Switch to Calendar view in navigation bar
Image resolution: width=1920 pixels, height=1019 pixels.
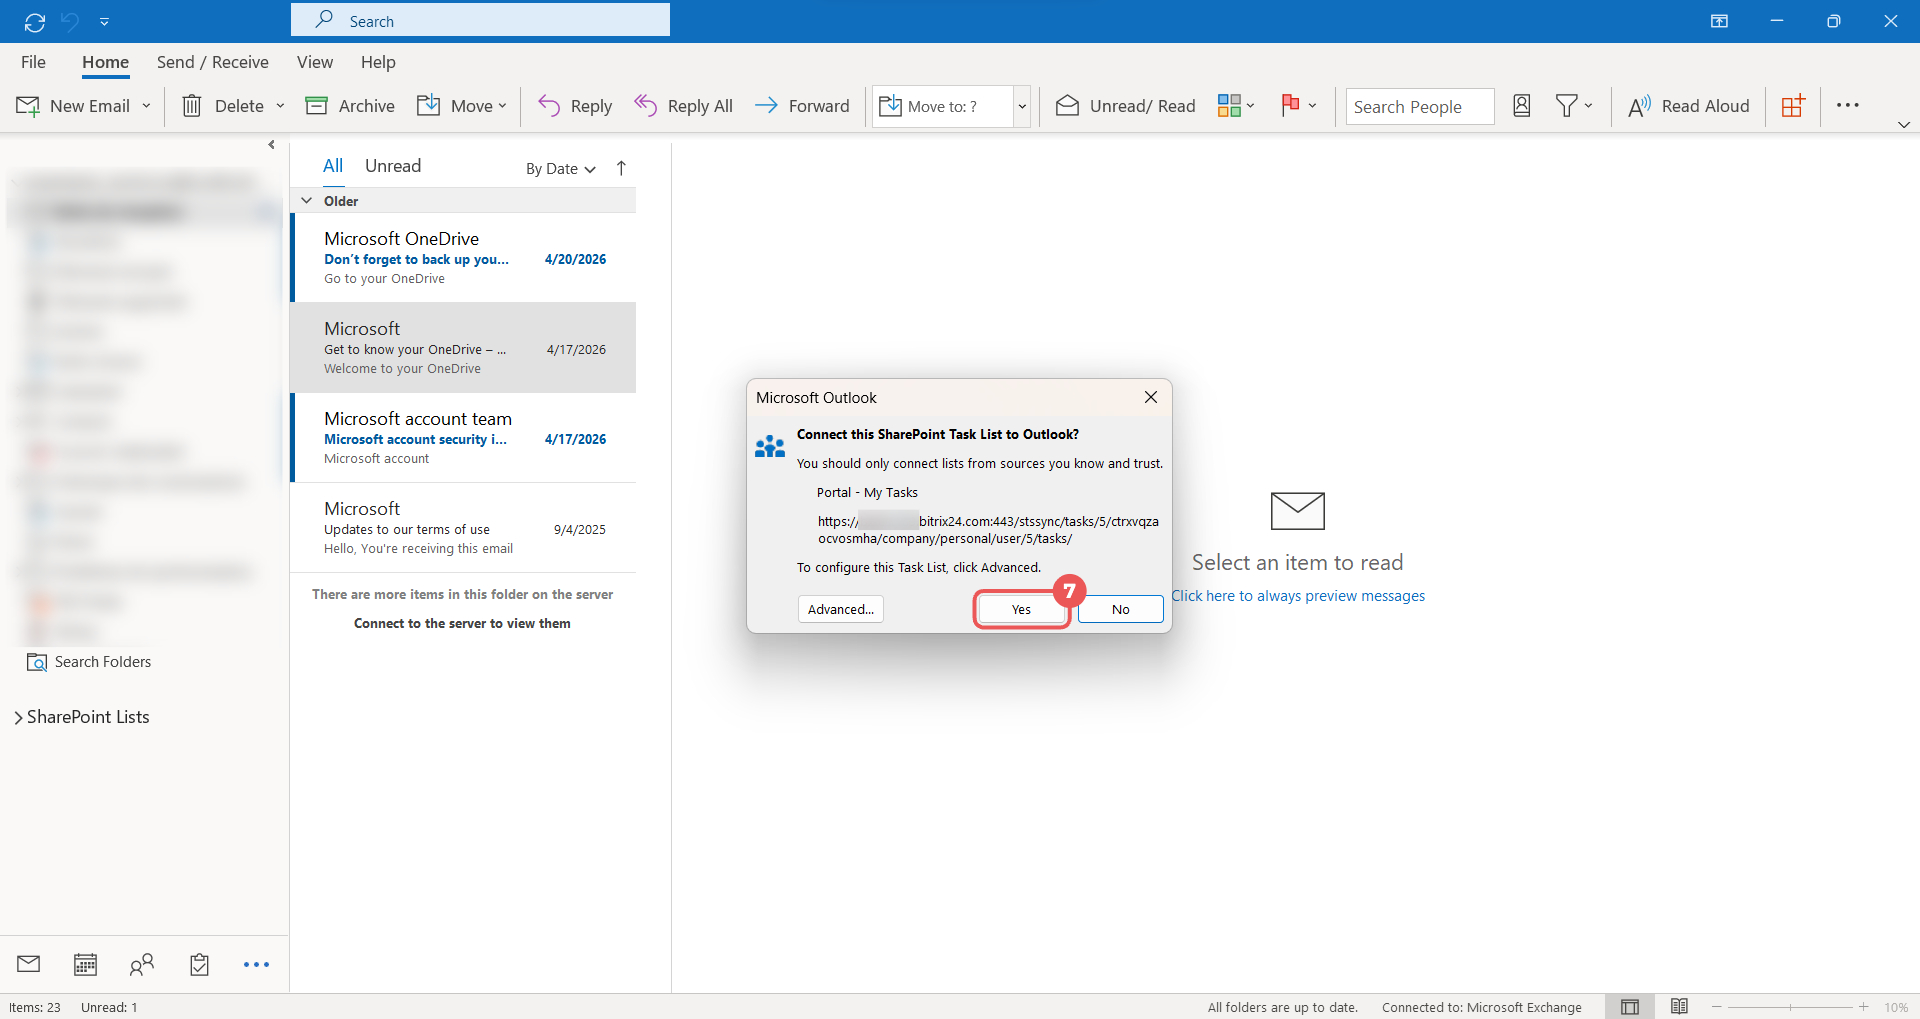86,964
